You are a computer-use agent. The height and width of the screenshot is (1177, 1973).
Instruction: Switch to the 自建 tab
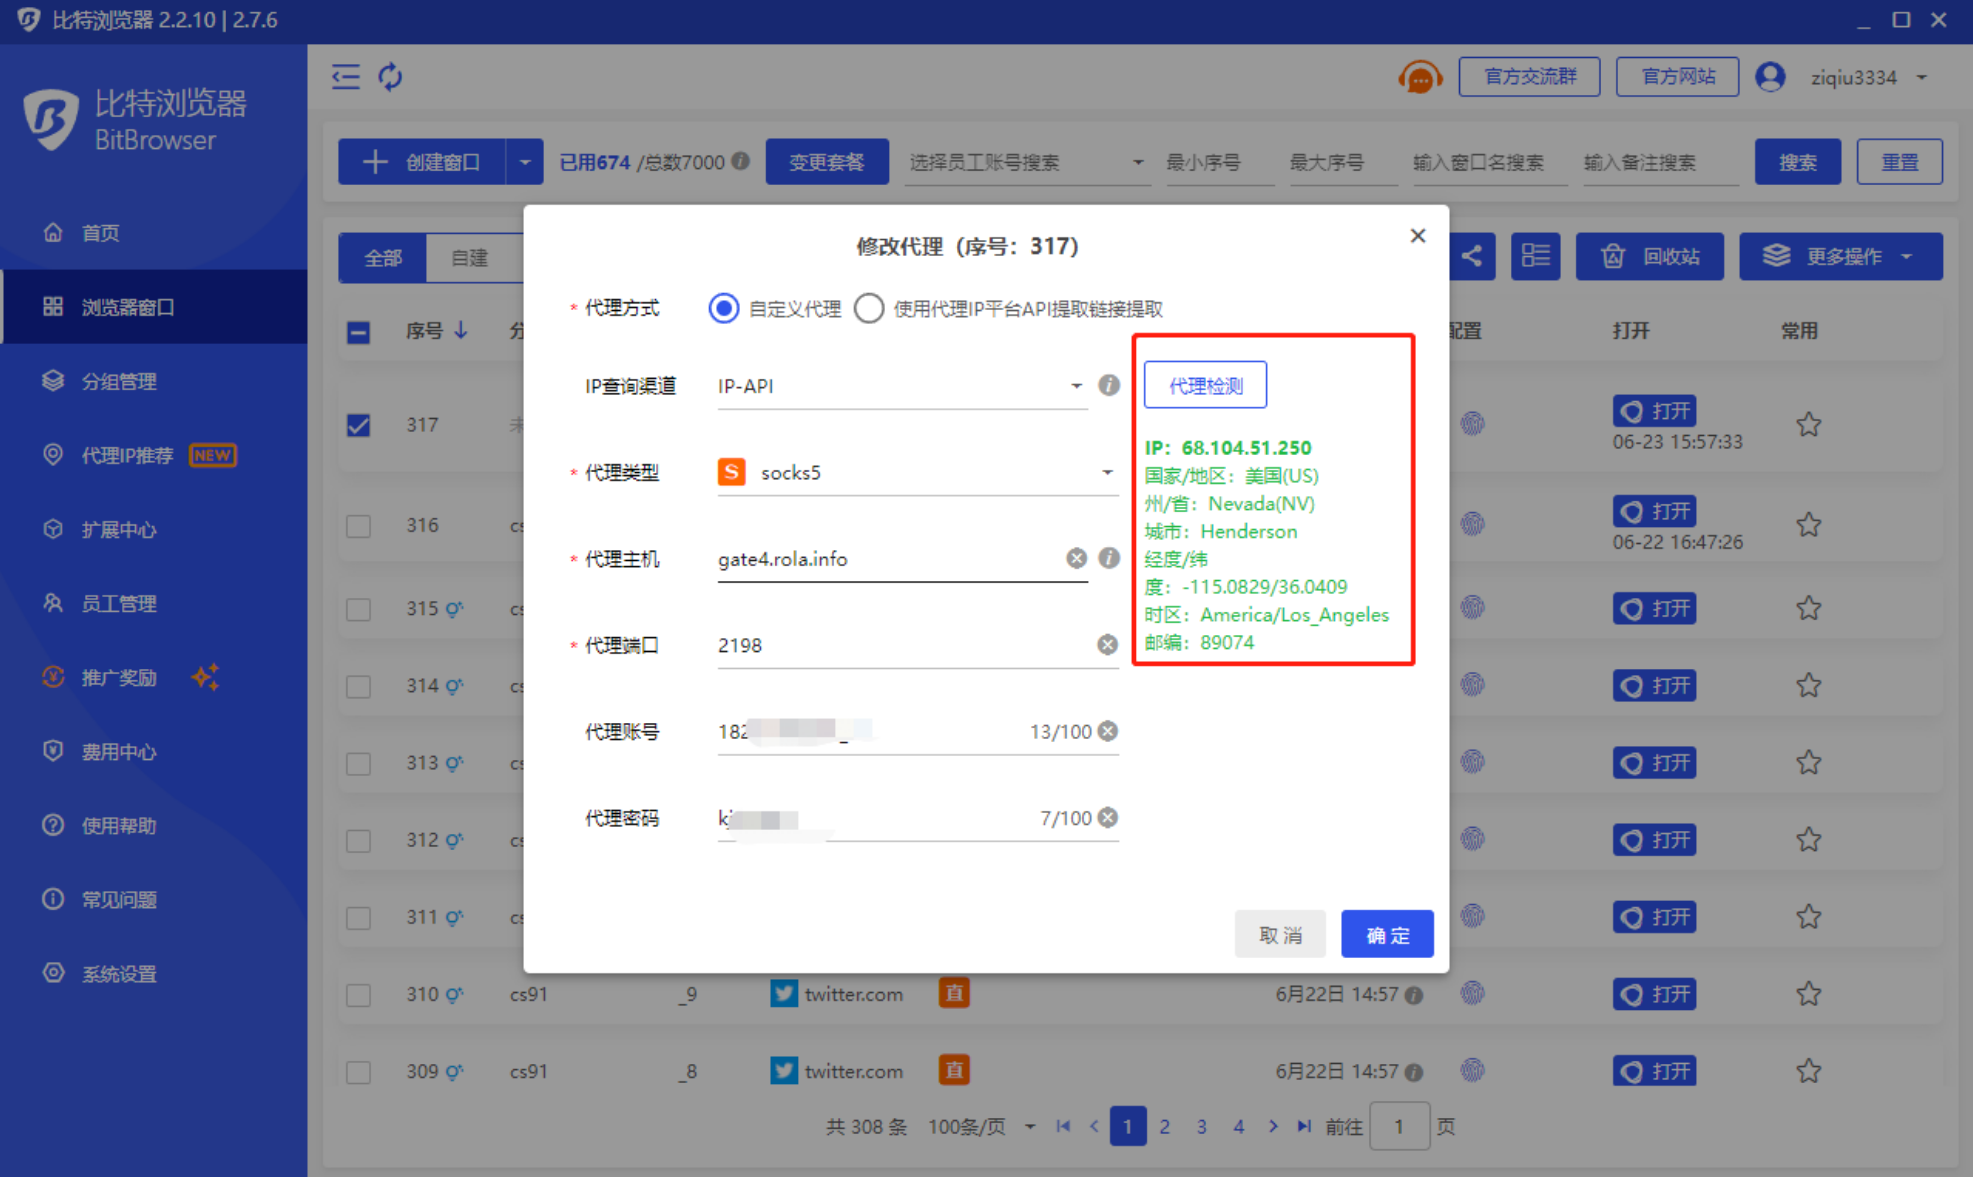pyautogui.click(x=470, y=257)
